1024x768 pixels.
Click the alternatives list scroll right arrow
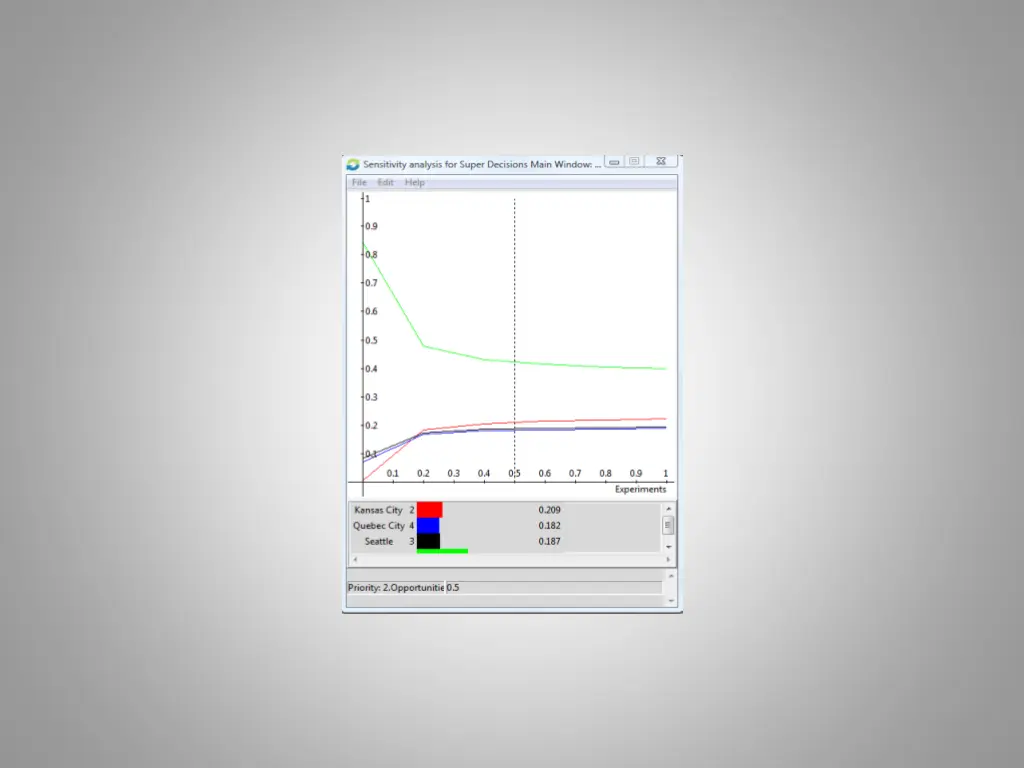(x=668, y=559)
